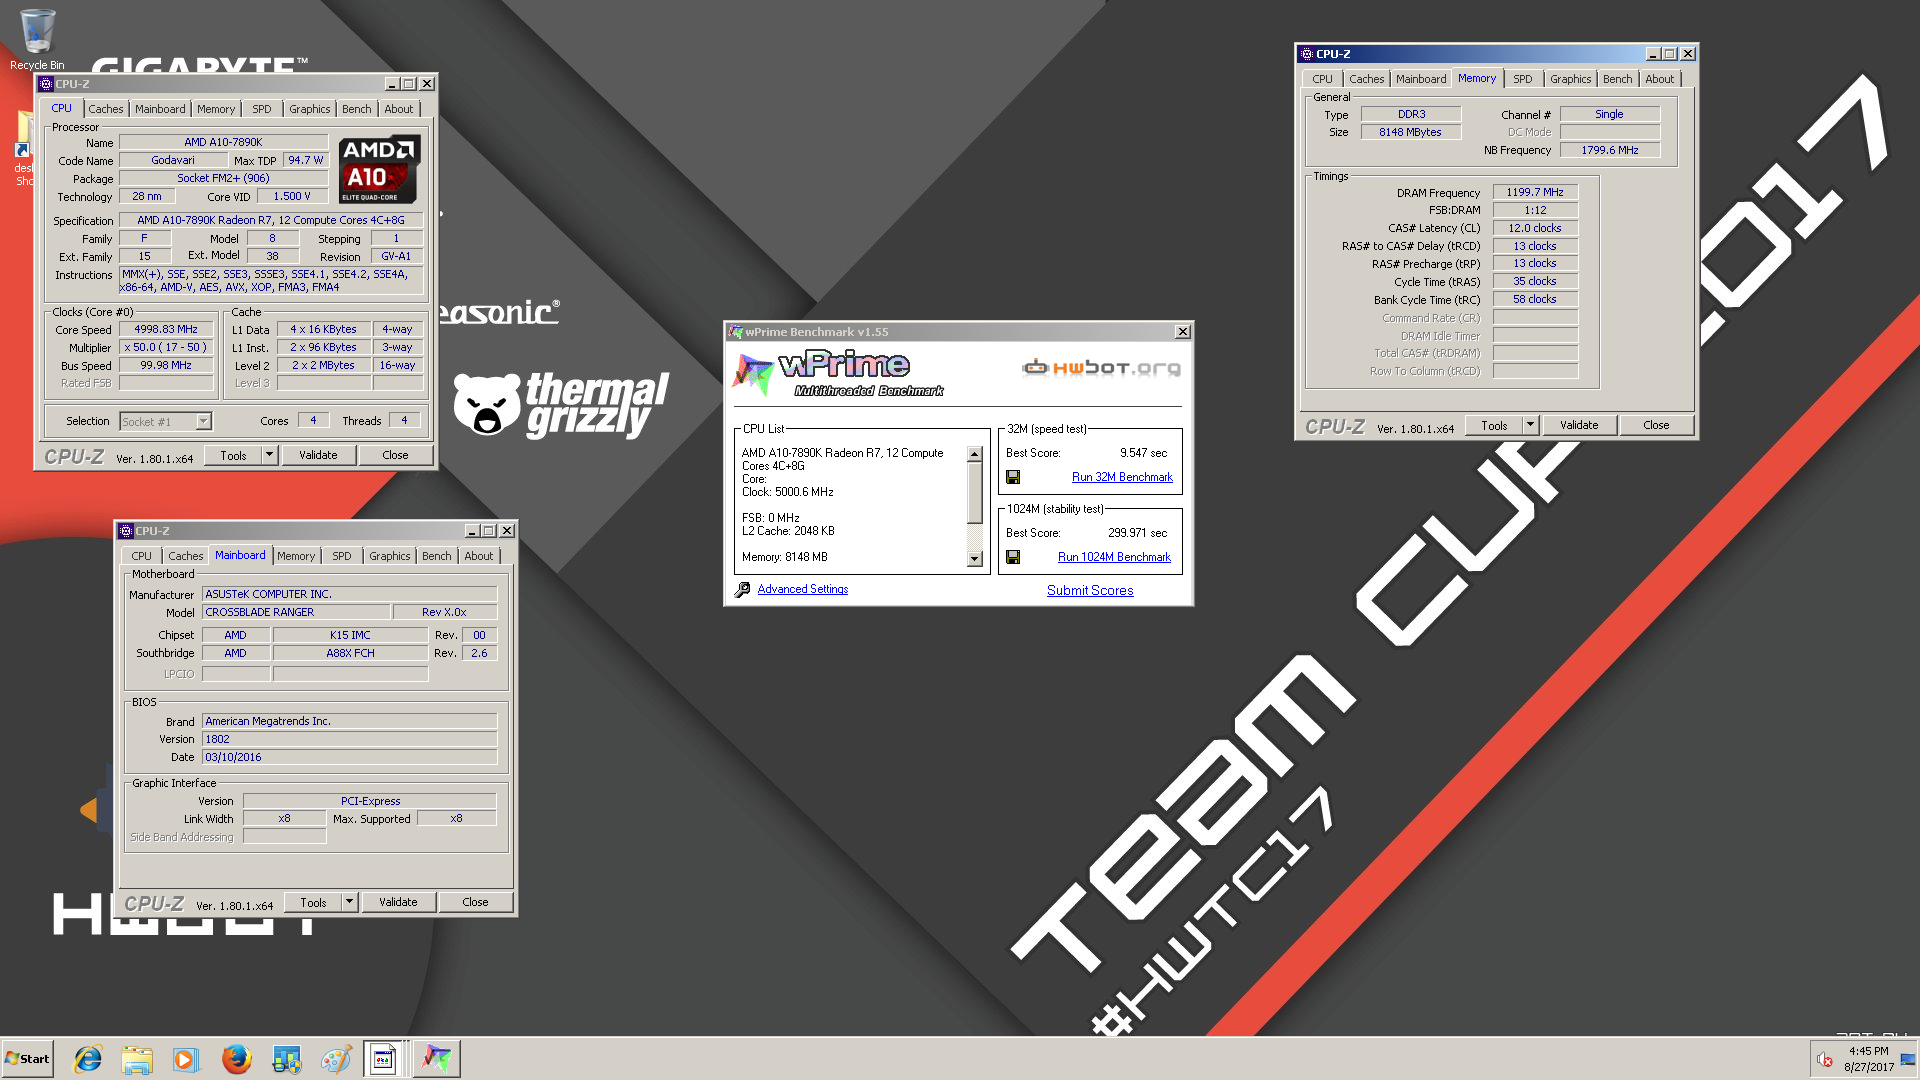Image resolution: width=1920 pixels, height=1080 pixels.
Task: Click the Start button on the taskbar
Action: pyautogui.click(x=28, y=1058)
